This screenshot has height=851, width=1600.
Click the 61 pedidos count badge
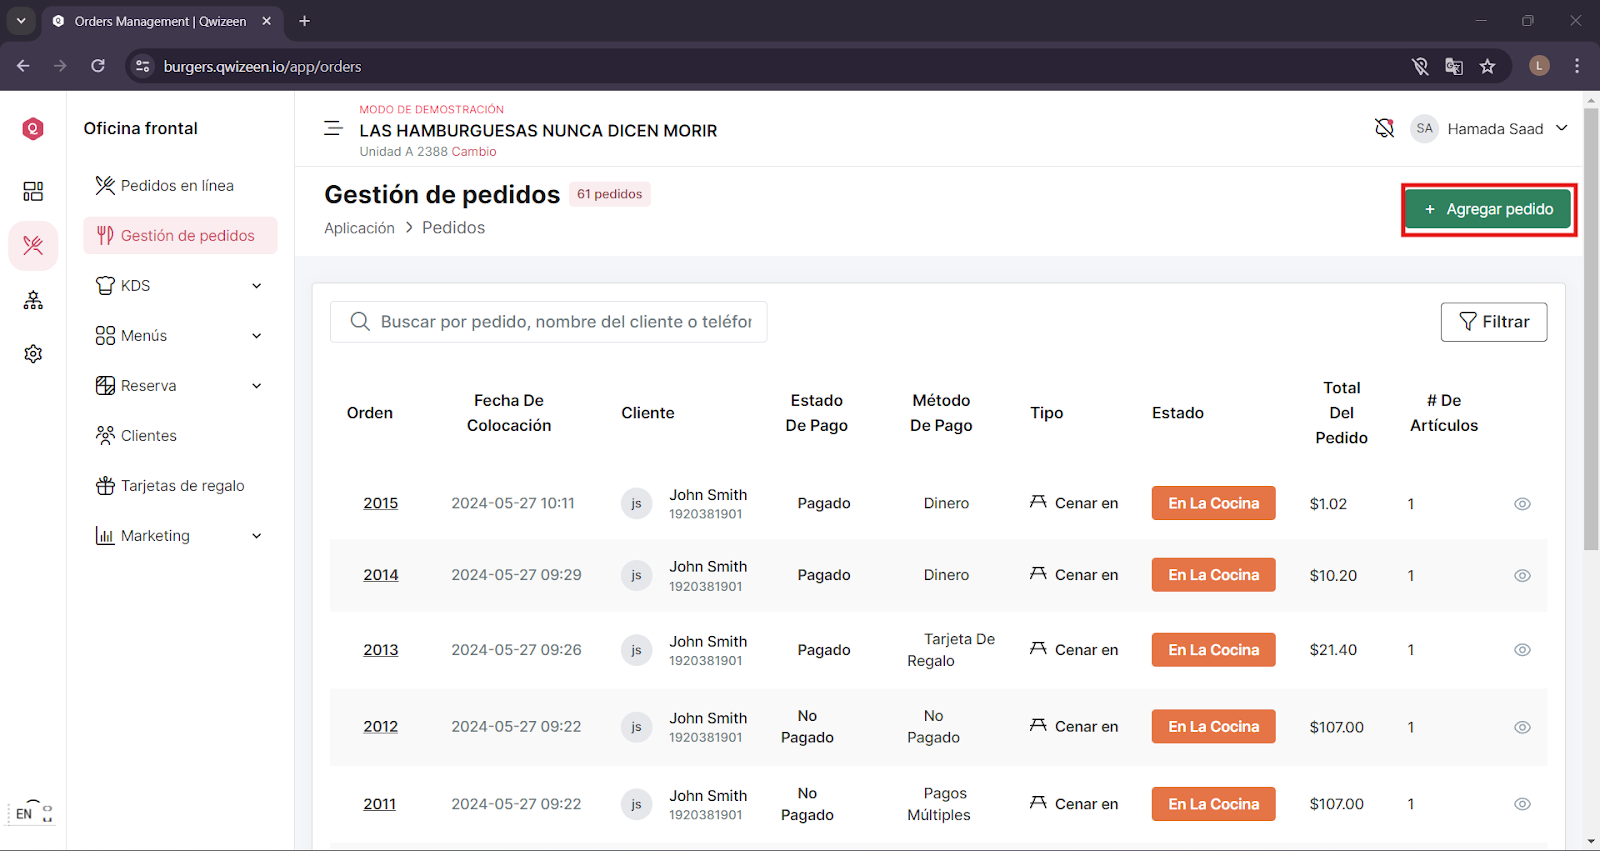click(x=610, y=194)
